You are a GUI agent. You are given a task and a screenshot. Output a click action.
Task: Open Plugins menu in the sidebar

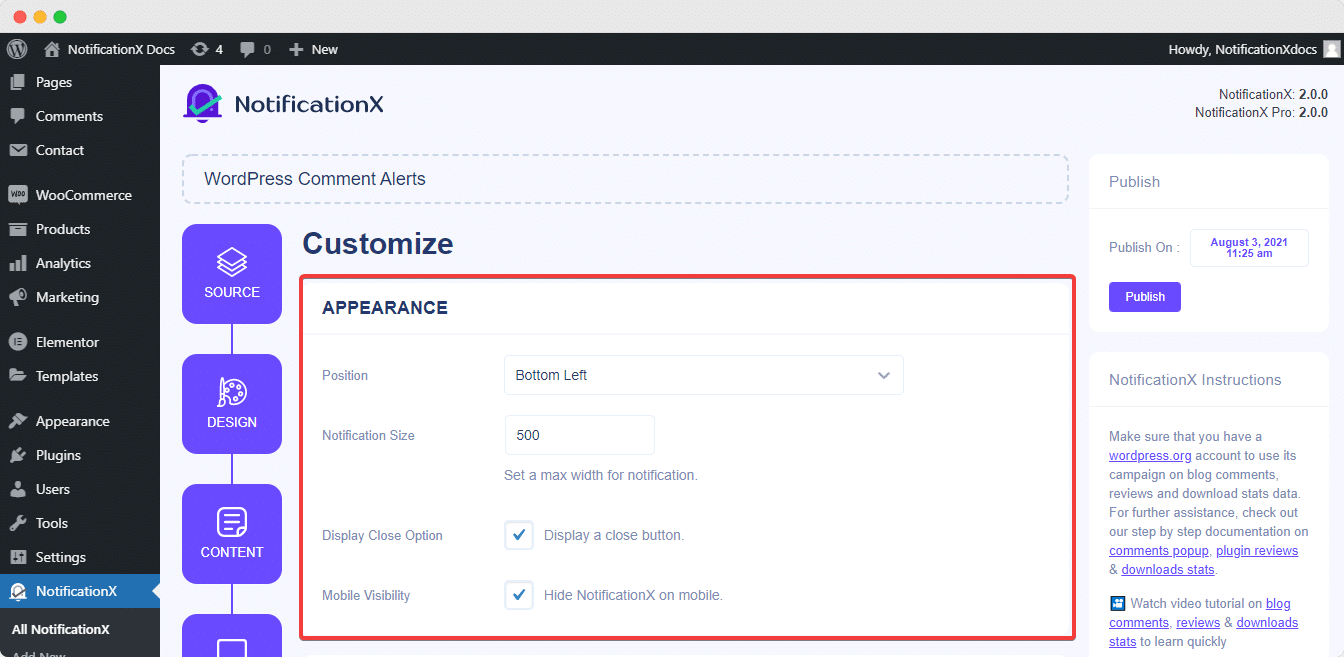click(80, 455)
